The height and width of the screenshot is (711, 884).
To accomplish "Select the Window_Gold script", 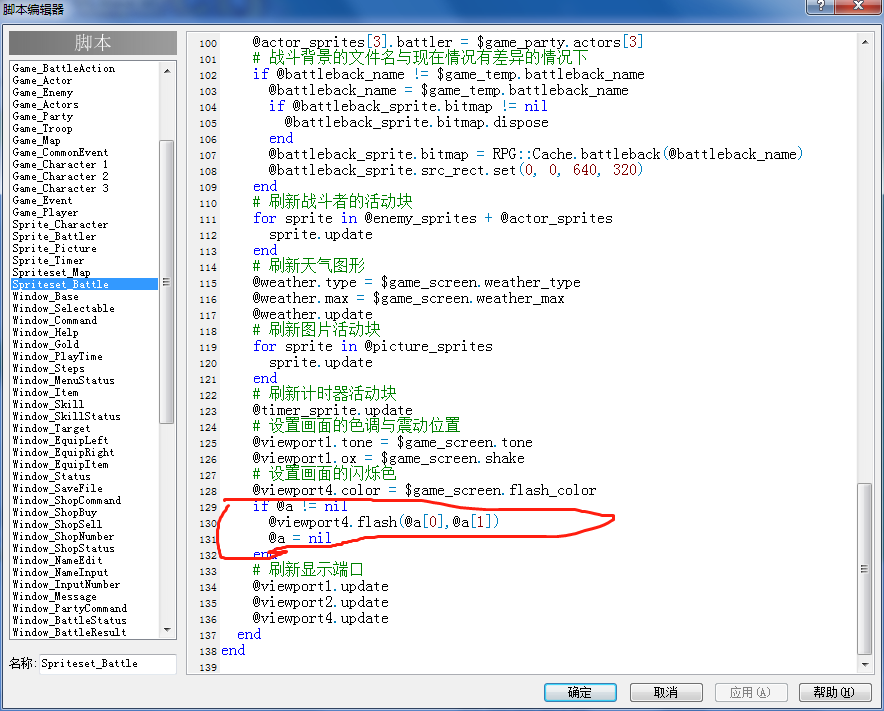I will 46,345.
